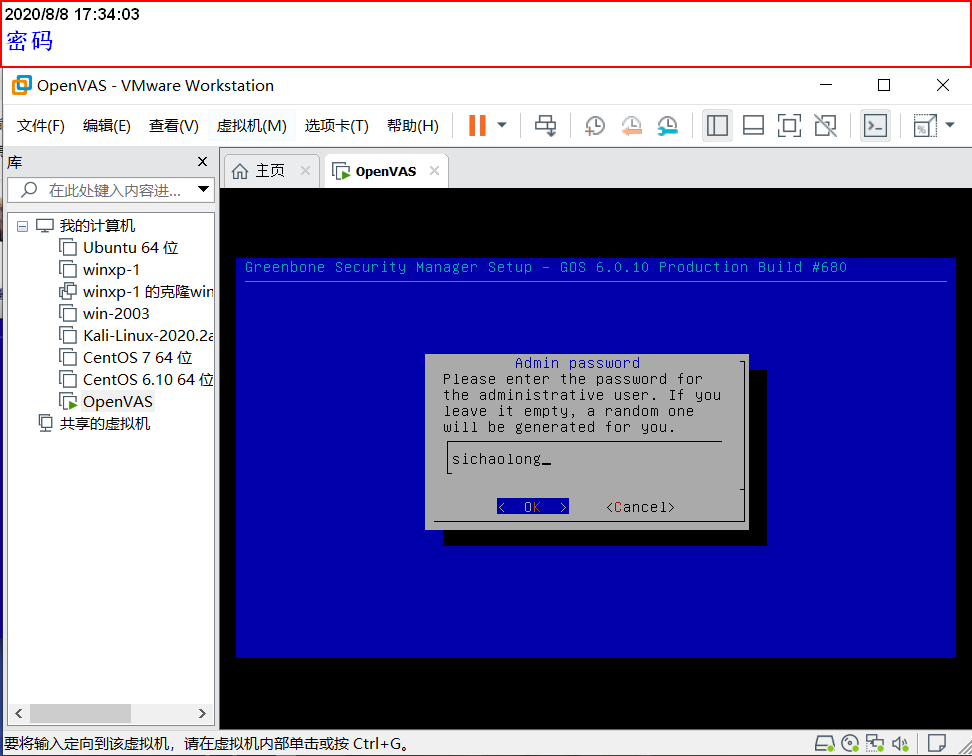Click the send Ctrl+Alt+Del icon

(x=546, y=125)
